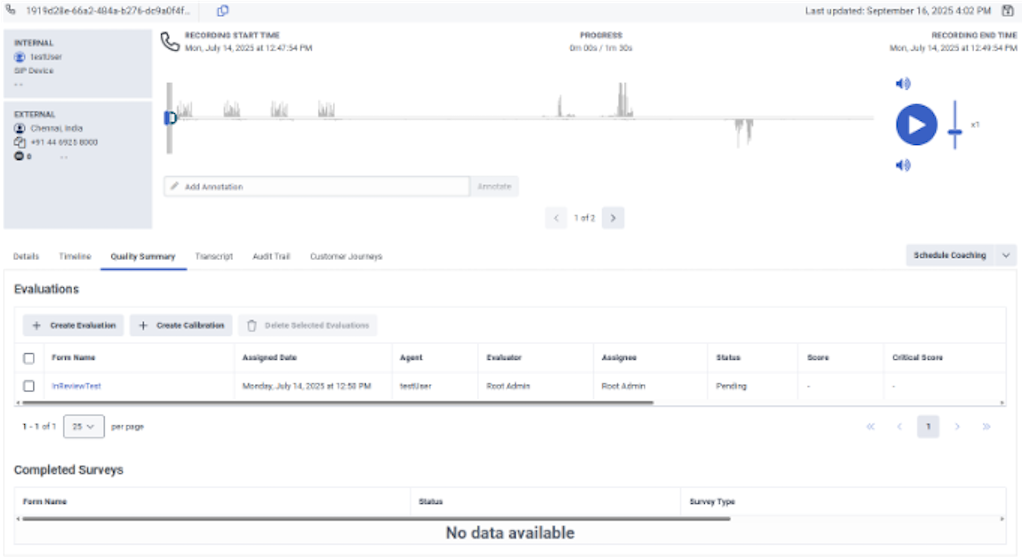Select all evaluations header checkbox
Viewport: 1022px width, 560px height.
[x=29, y=358]
